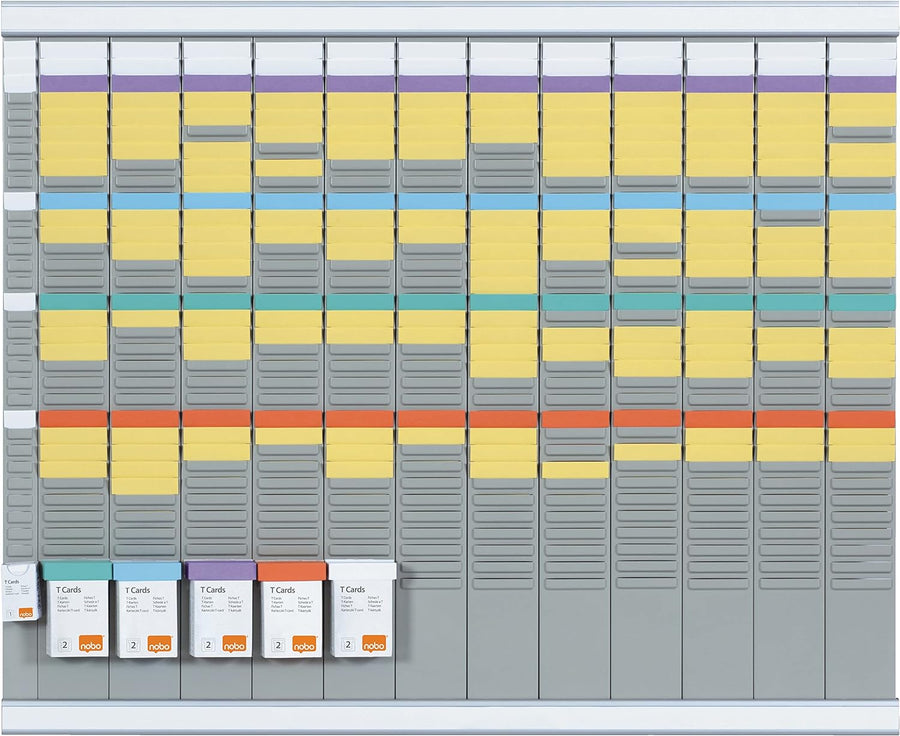Pick the purple card in the first column
Screen dimensions: 900x736
pyautogui.click(x=73, y=84)
